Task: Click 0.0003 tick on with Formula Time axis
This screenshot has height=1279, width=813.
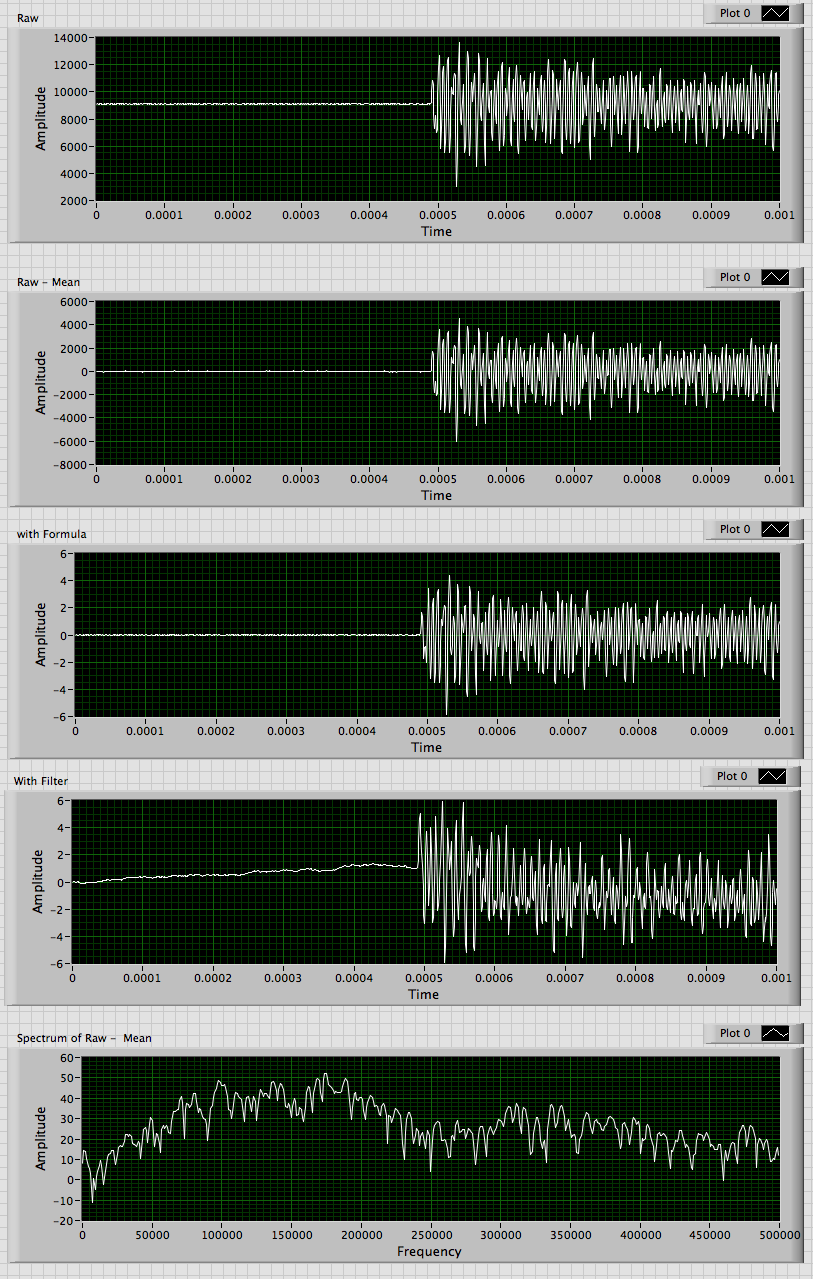Action: pyautogui.click(x=286, y=731)
